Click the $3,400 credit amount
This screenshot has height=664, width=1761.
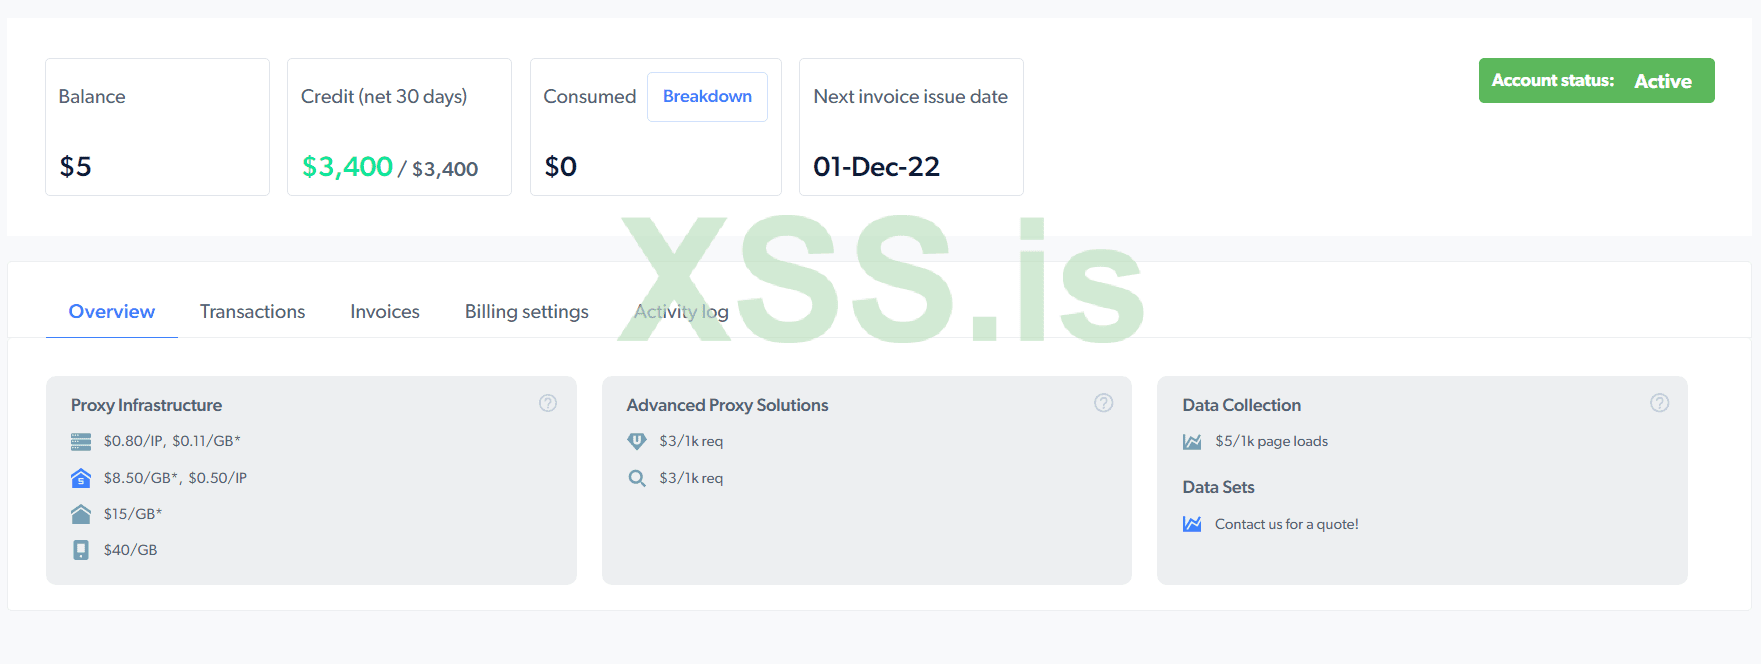[x=347, y=167]
